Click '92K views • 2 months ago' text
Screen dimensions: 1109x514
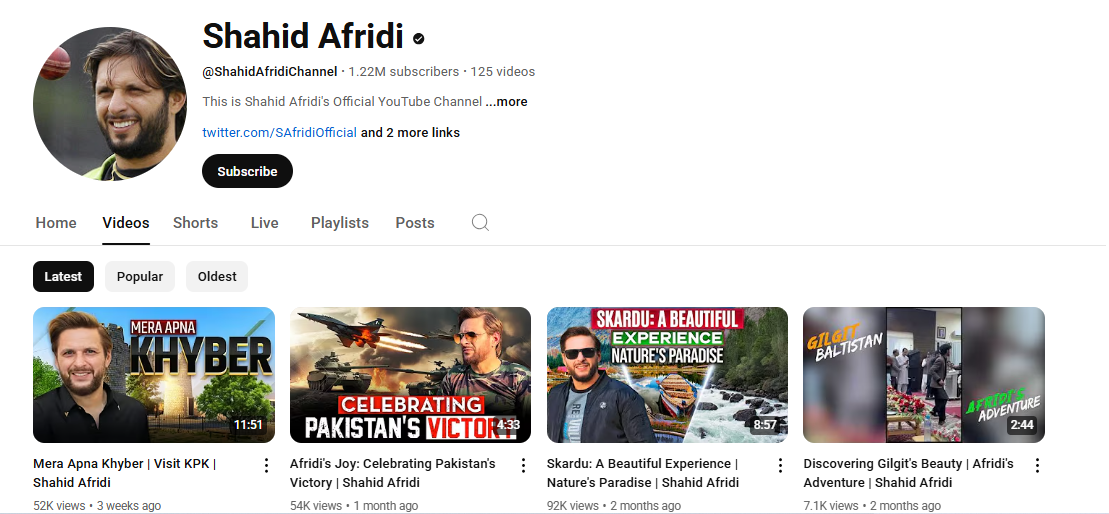tap(614, 506)
